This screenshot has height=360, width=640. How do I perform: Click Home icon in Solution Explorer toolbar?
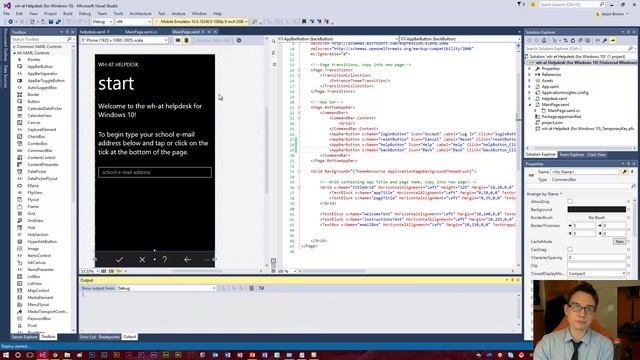pos(544,41)
